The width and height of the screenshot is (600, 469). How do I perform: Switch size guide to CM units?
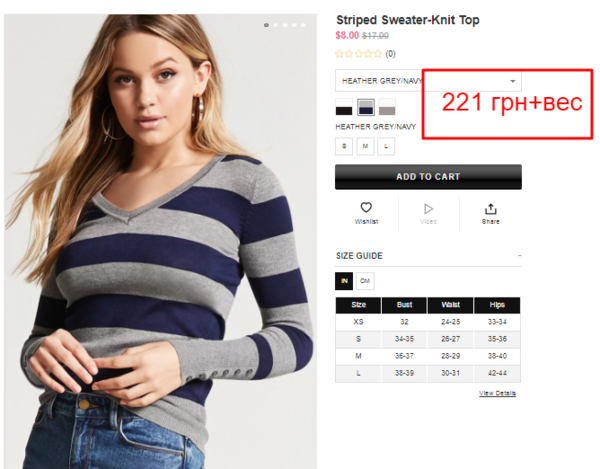point(365,281)
